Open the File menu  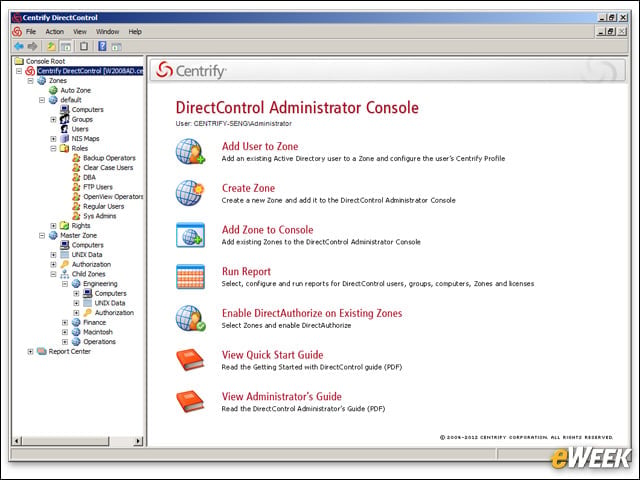pyautogui.click(x=31, y=31)
